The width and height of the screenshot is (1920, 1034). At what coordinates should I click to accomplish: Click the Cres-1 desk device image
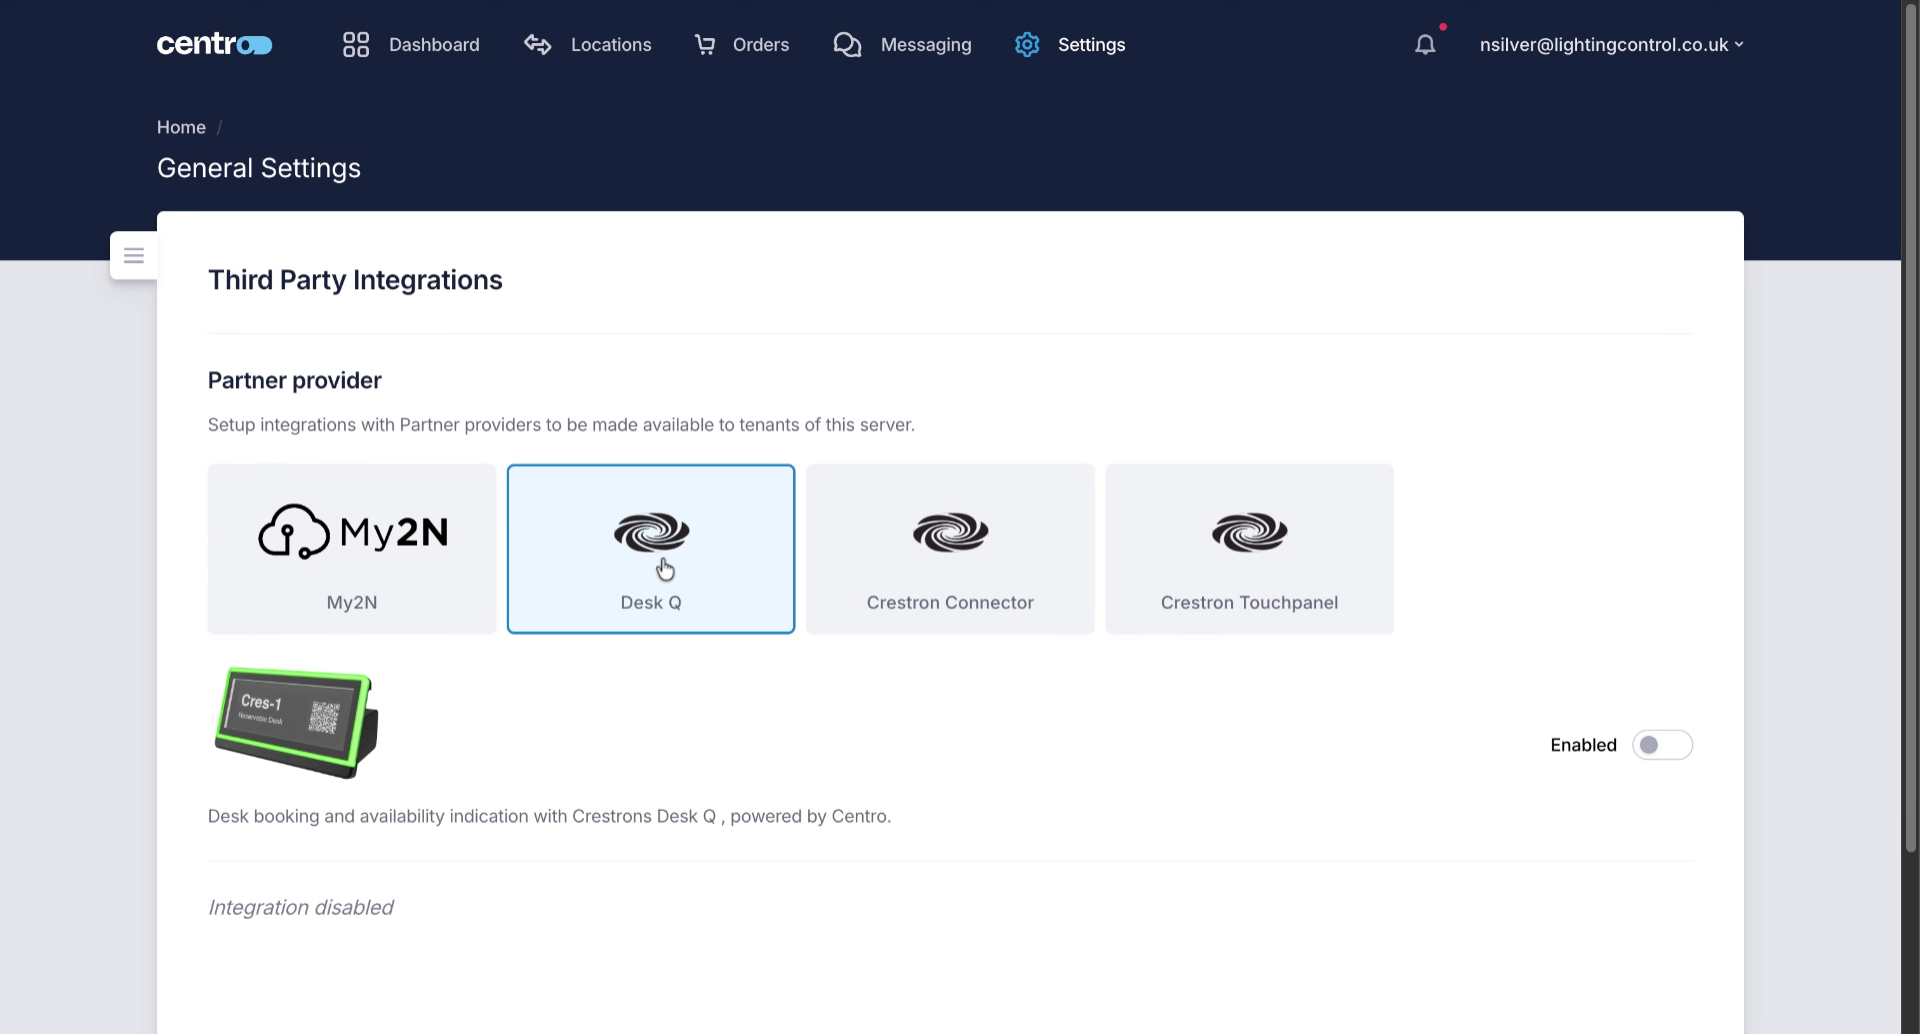[296, 722]
